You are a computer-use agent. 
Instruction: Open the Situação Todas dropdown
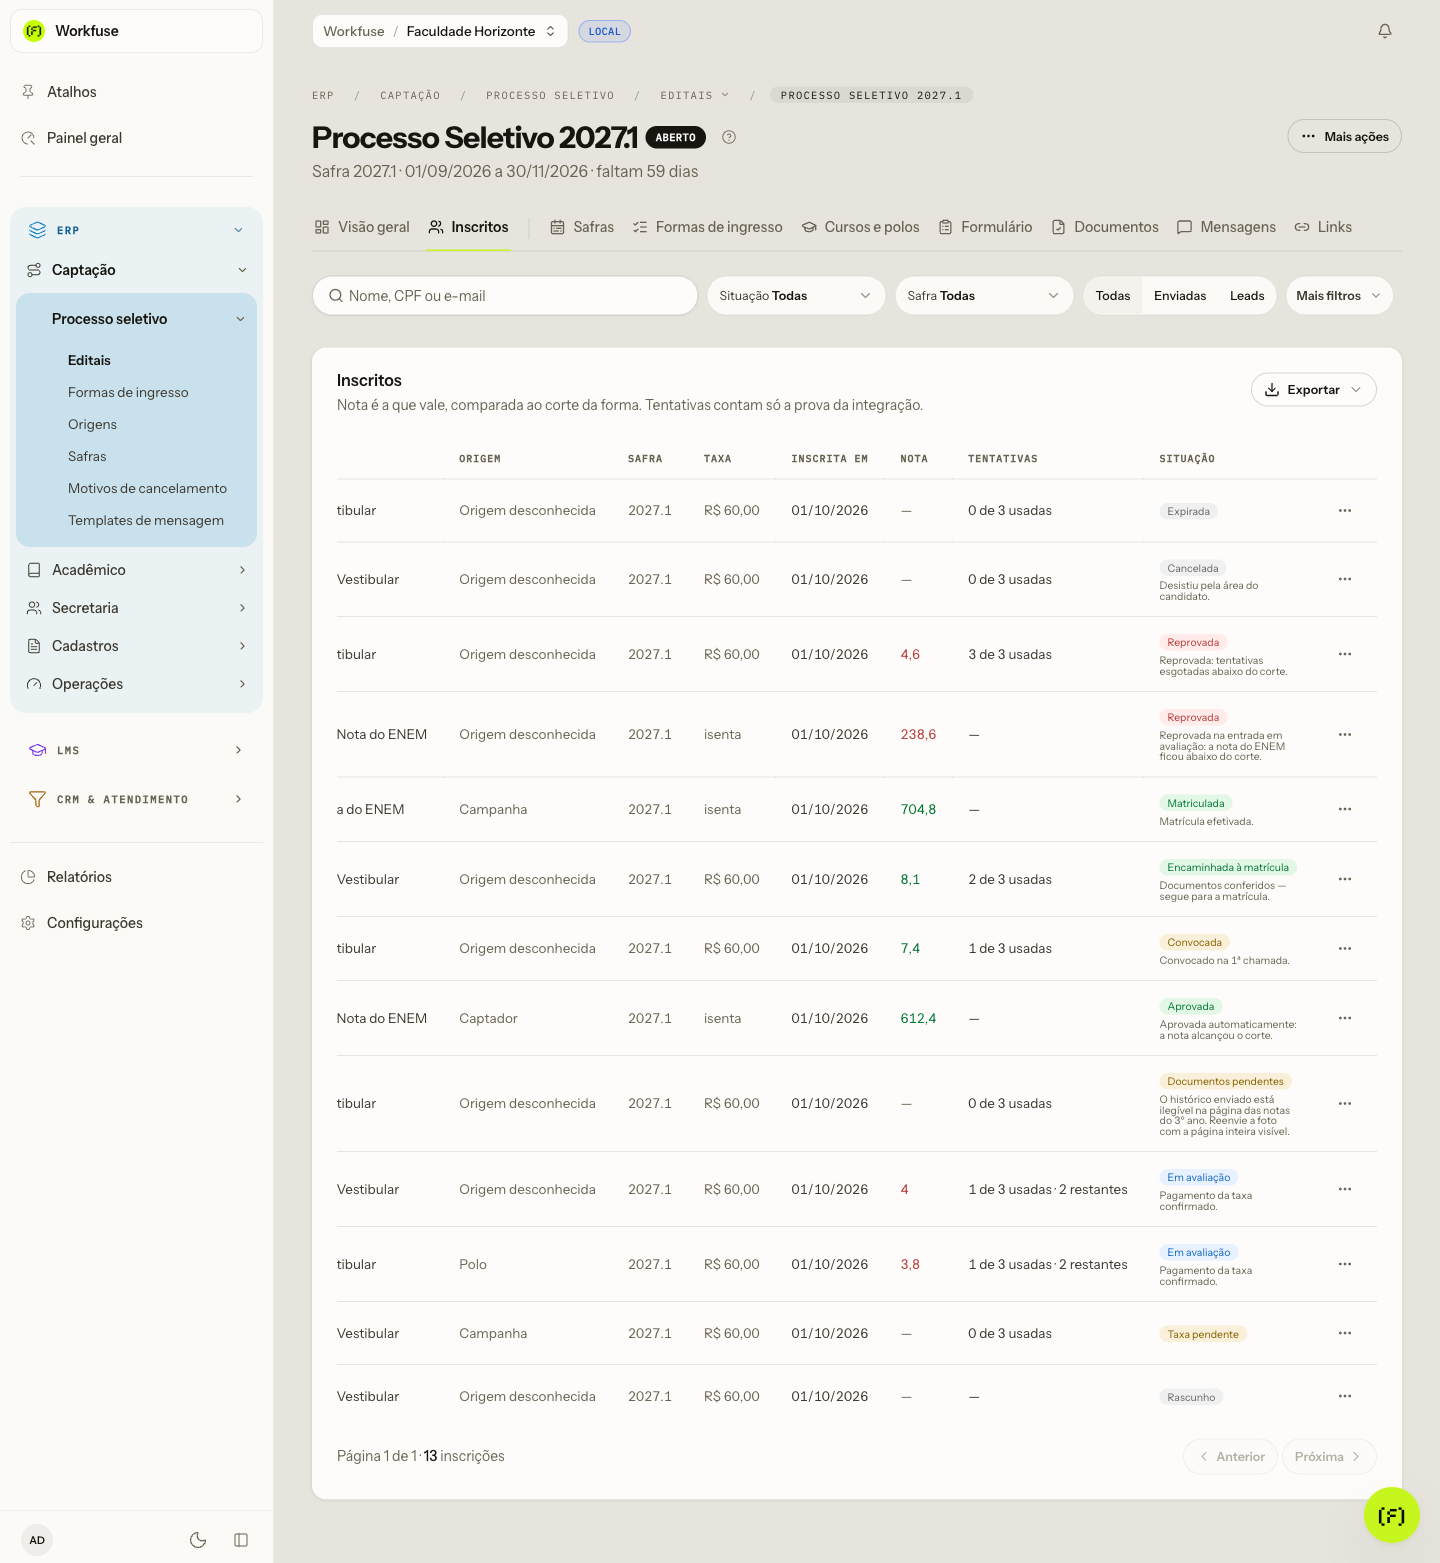(796, 296)
